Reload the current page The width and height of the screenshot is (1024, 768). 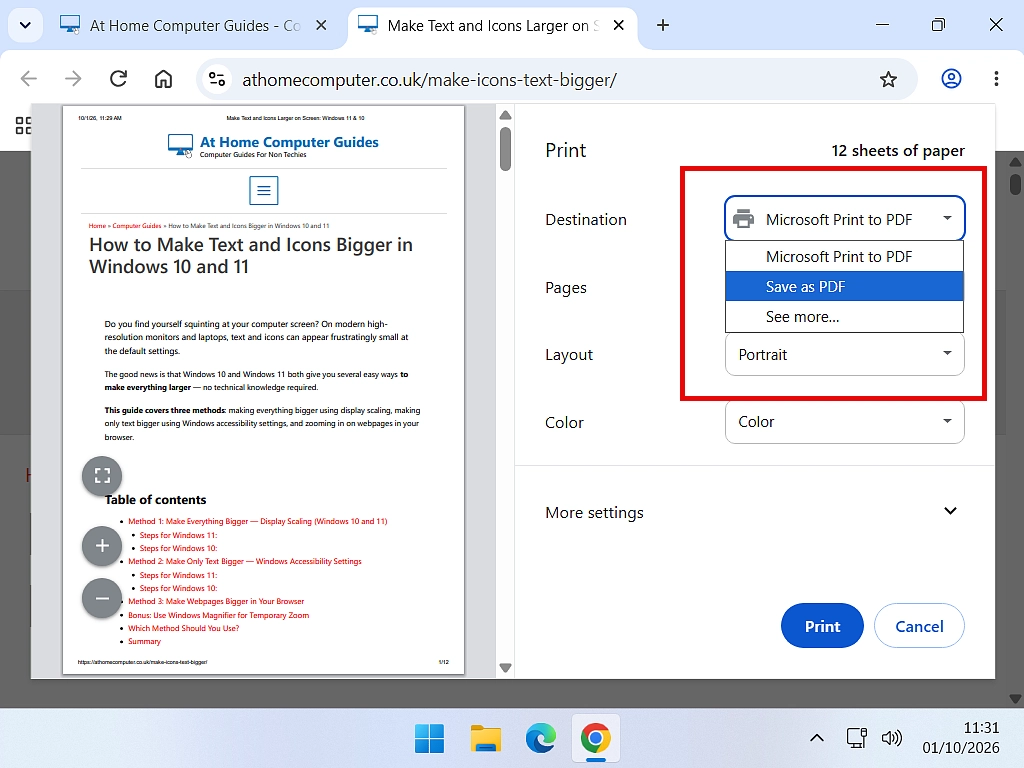[x=118, y=79]
